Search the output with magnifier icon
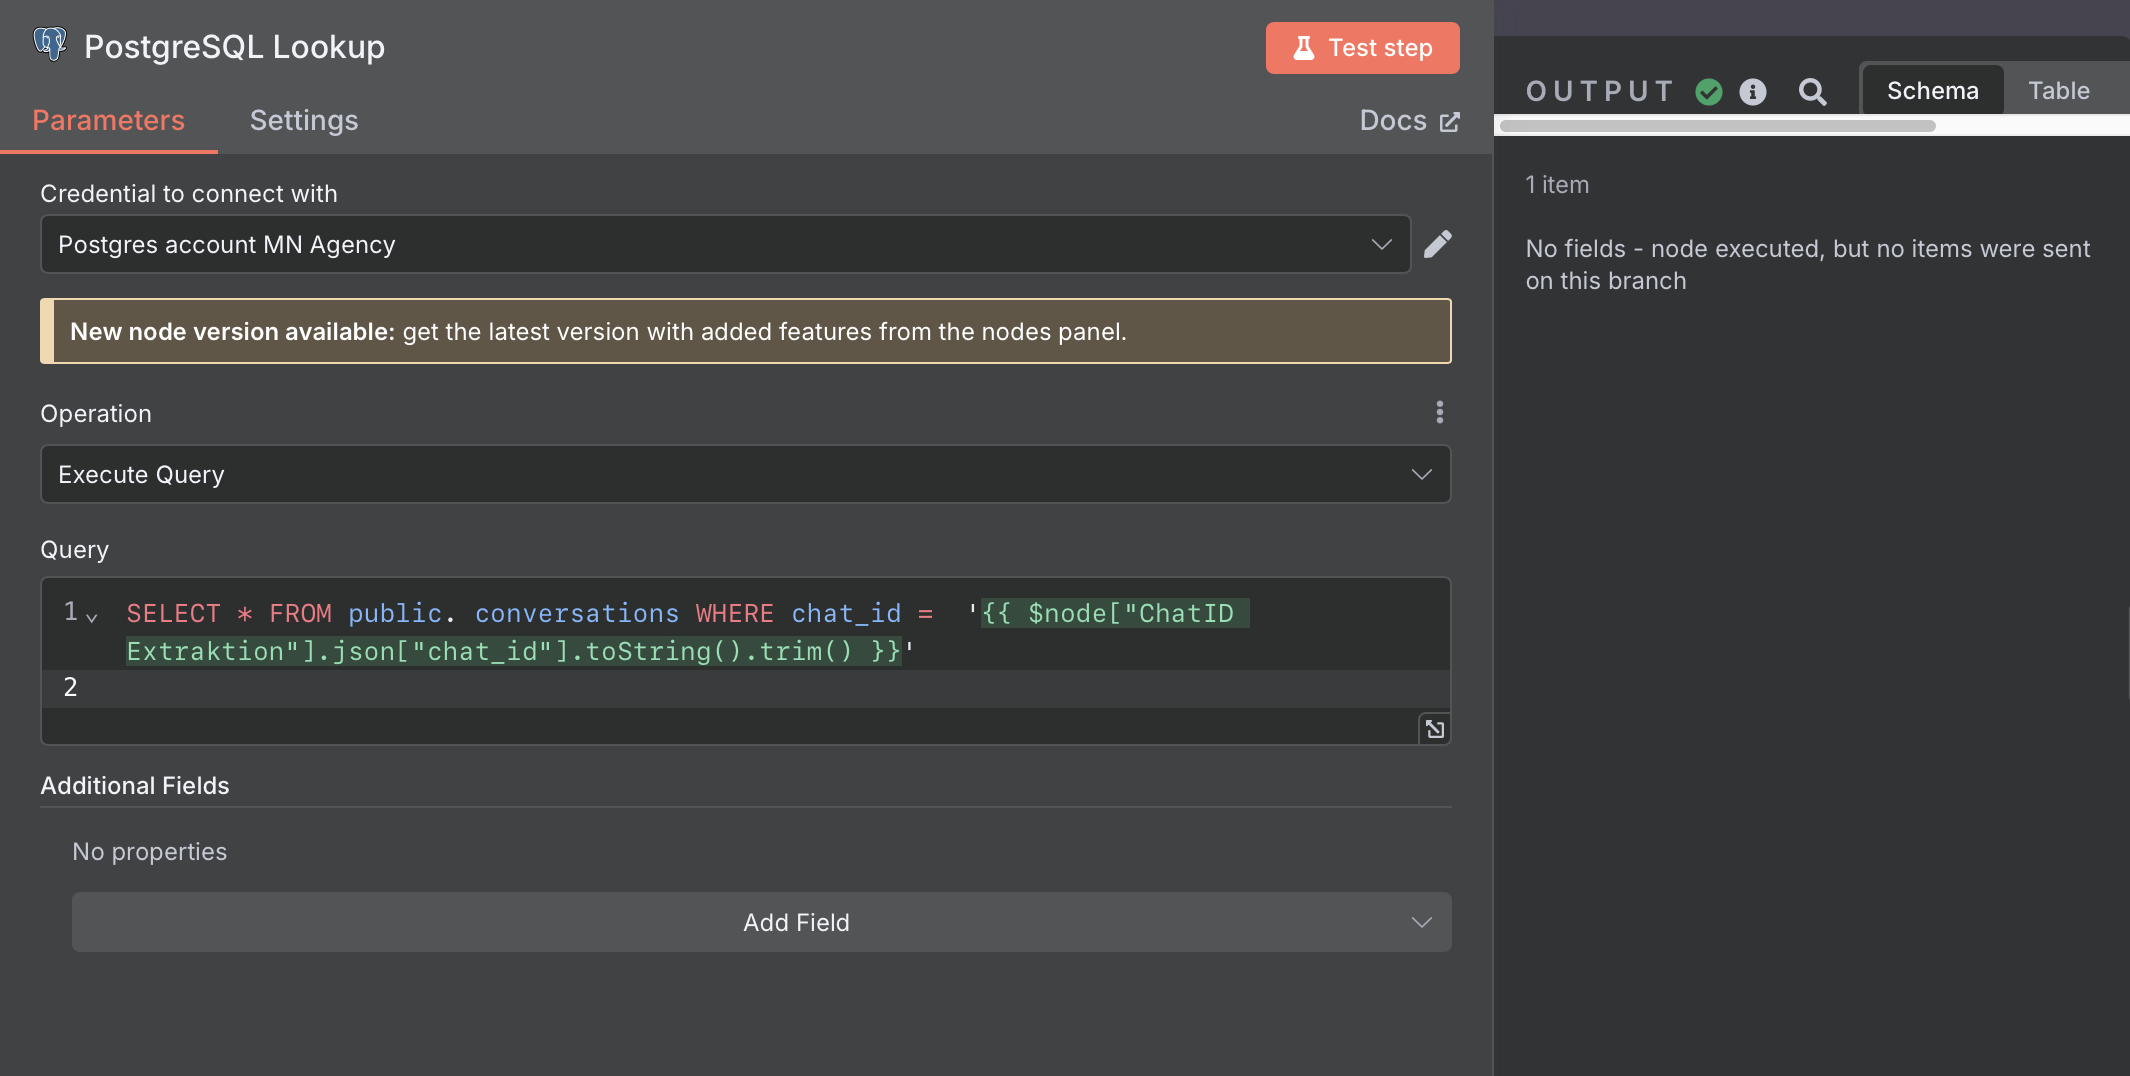The image size is (2130, 1076). pyautogui.click(x=1812, y=92)
